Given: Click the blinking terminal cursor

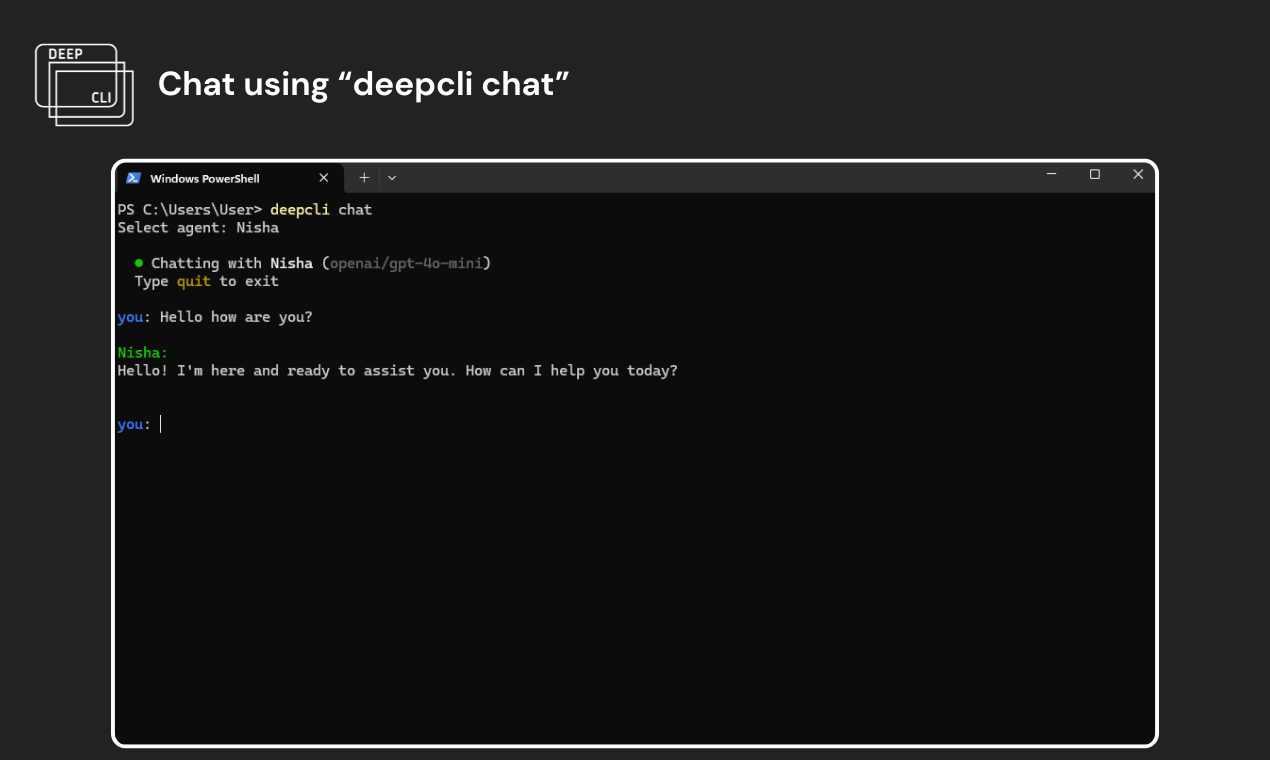Looking at the screenshot, I should click(160, 424).
